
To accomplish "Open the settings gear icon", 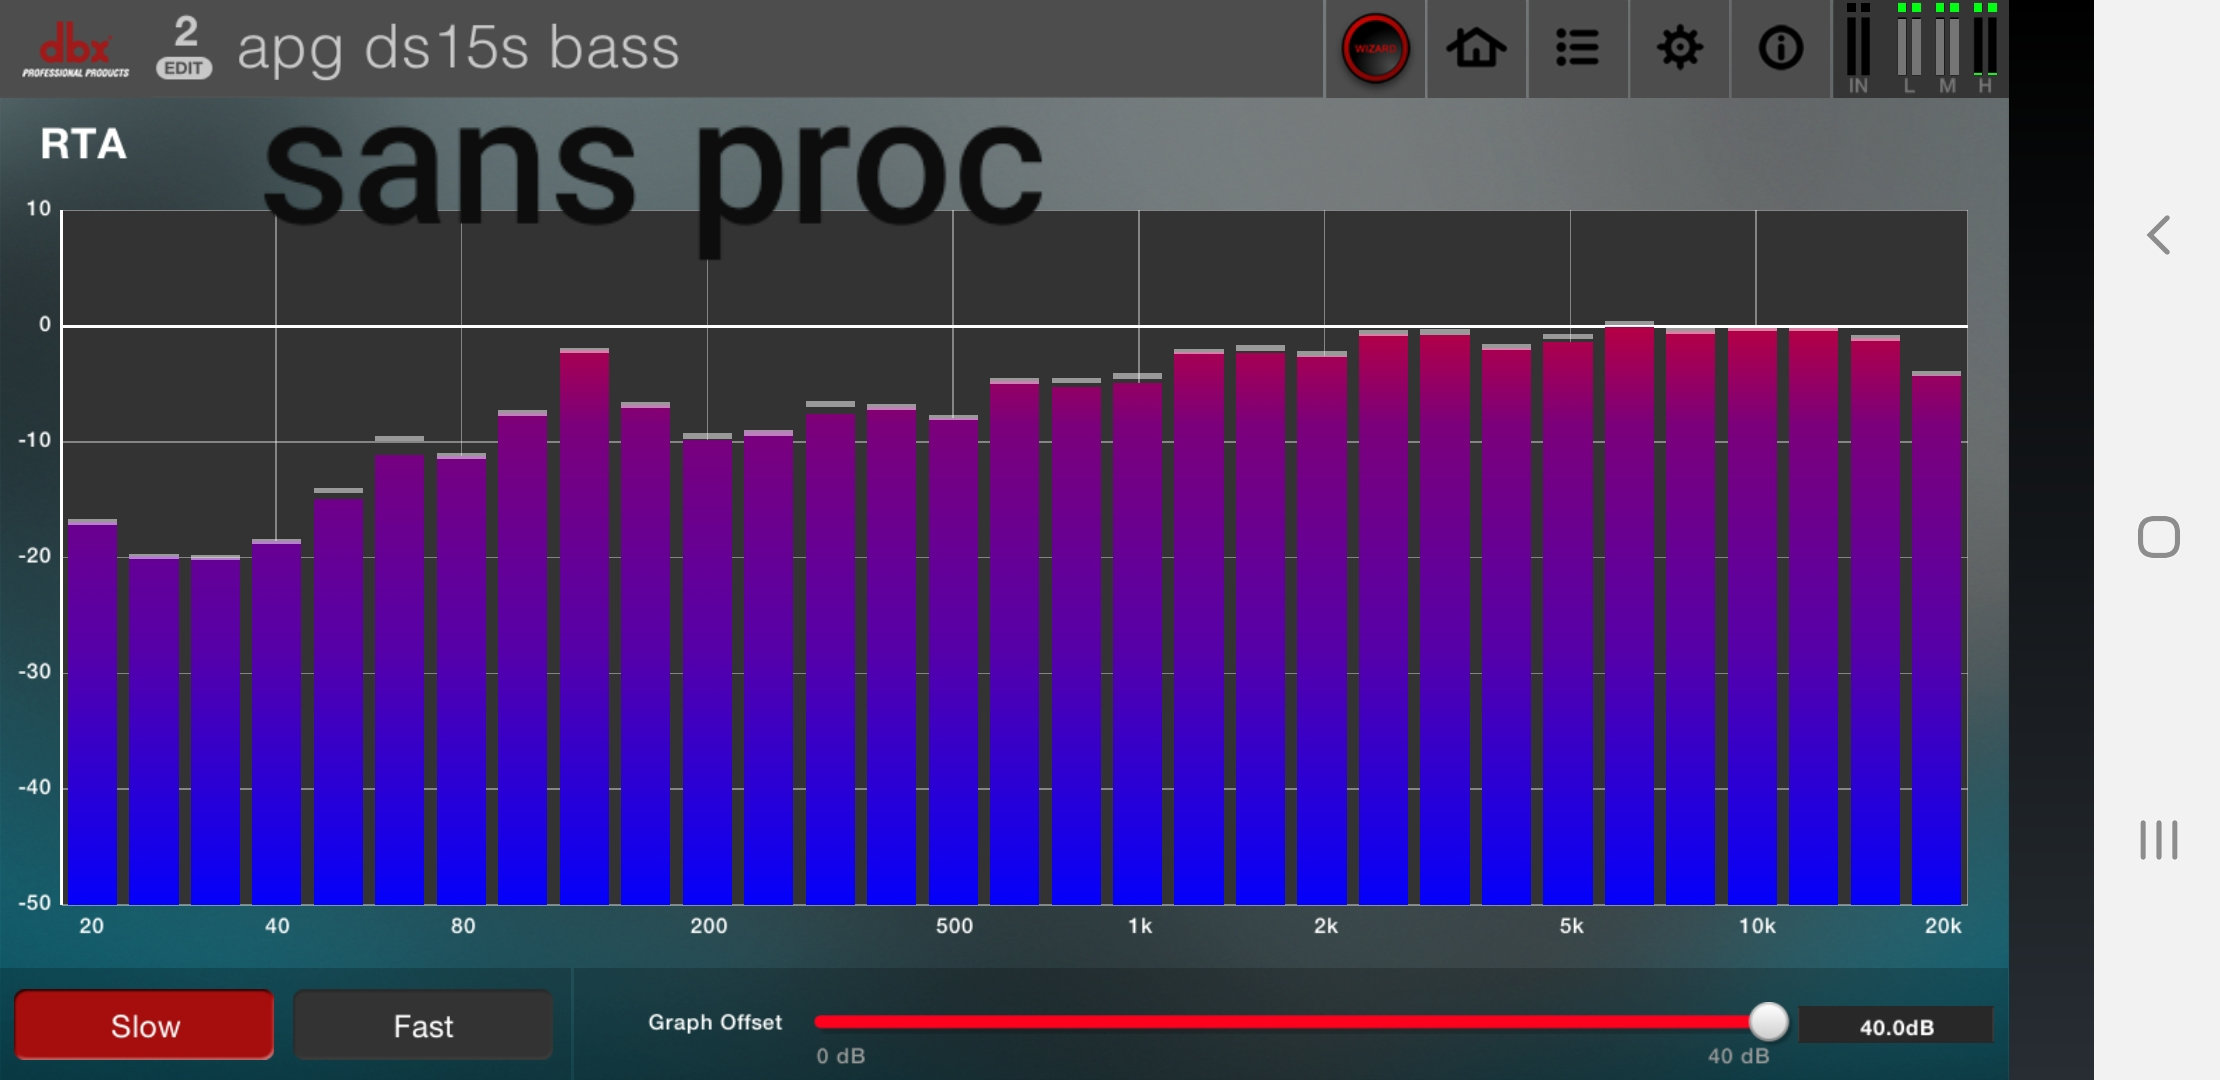I will 1679,48.
